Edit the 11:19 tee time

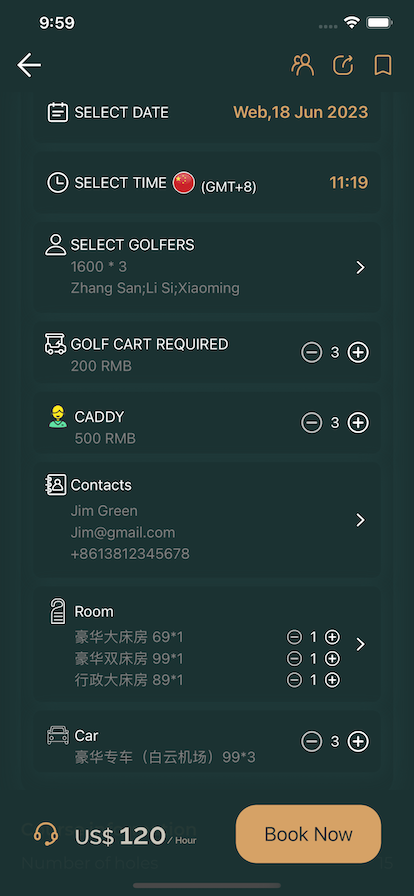point(349,183)
